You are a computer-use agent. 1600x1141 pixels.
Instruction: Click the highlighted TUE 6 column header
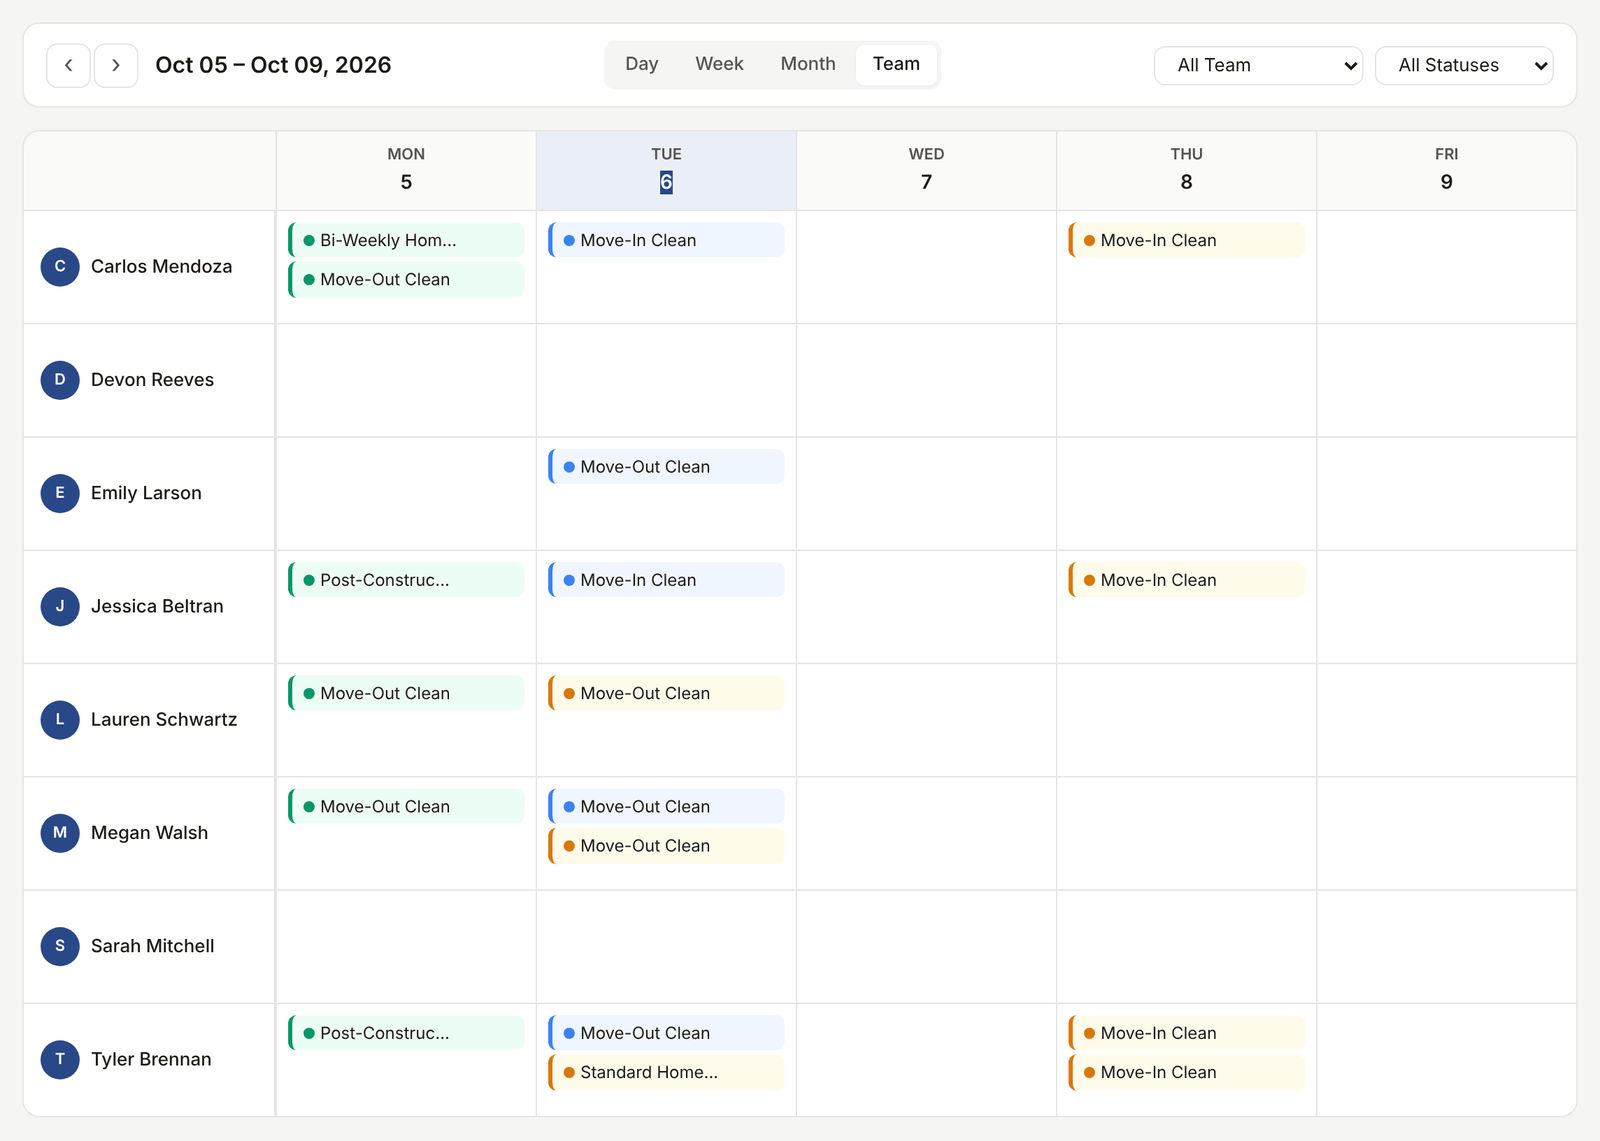tap(666, 170)
